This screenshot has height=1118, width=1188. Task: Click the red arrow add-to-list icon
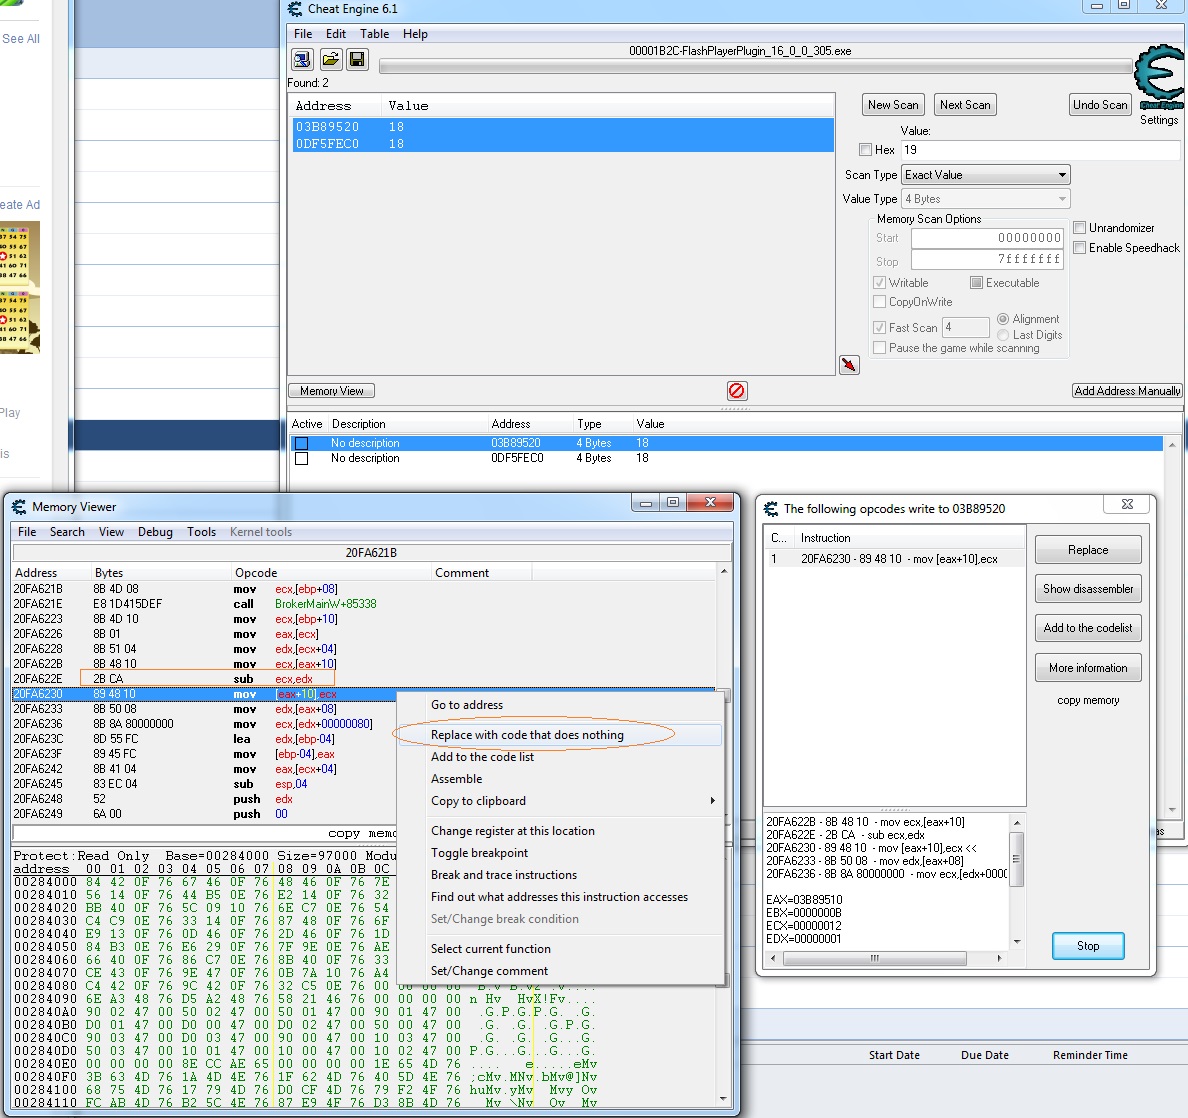849,365
